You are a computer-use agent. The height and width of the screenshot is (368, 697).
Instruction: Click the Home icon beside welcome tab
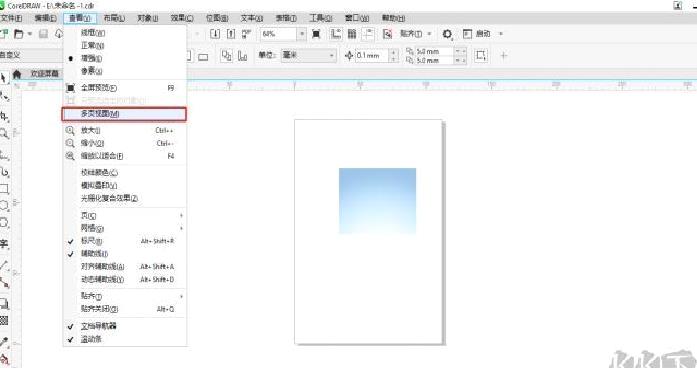17,74
